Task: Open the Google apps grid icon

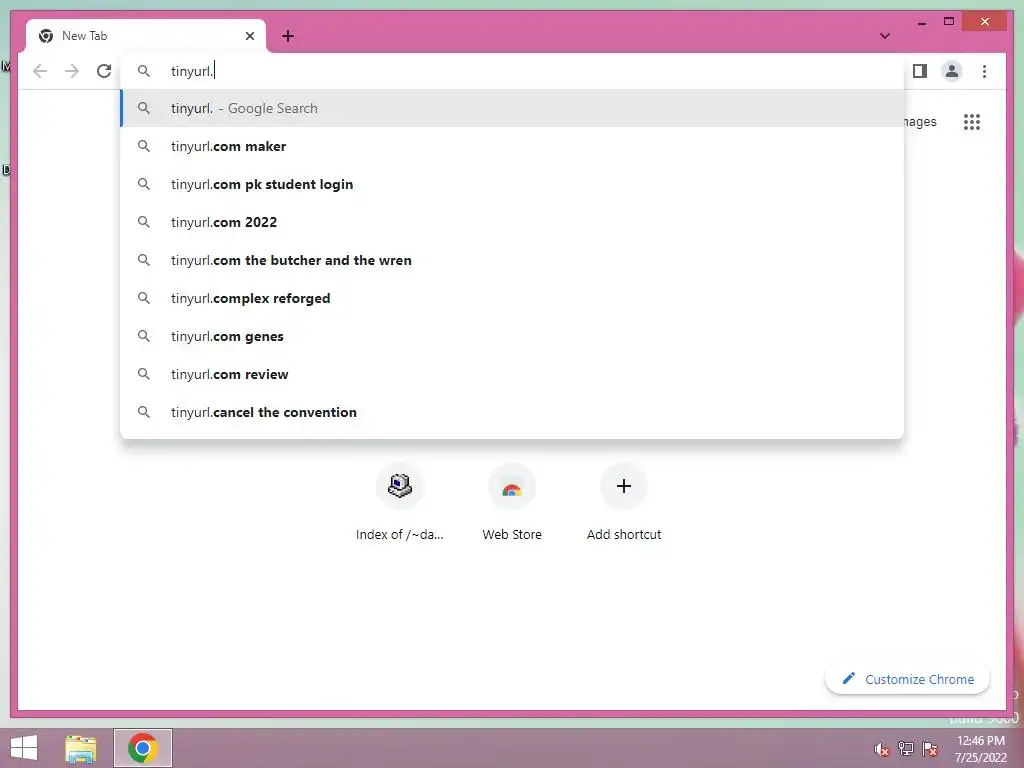Action: click(x=972, y=121)
